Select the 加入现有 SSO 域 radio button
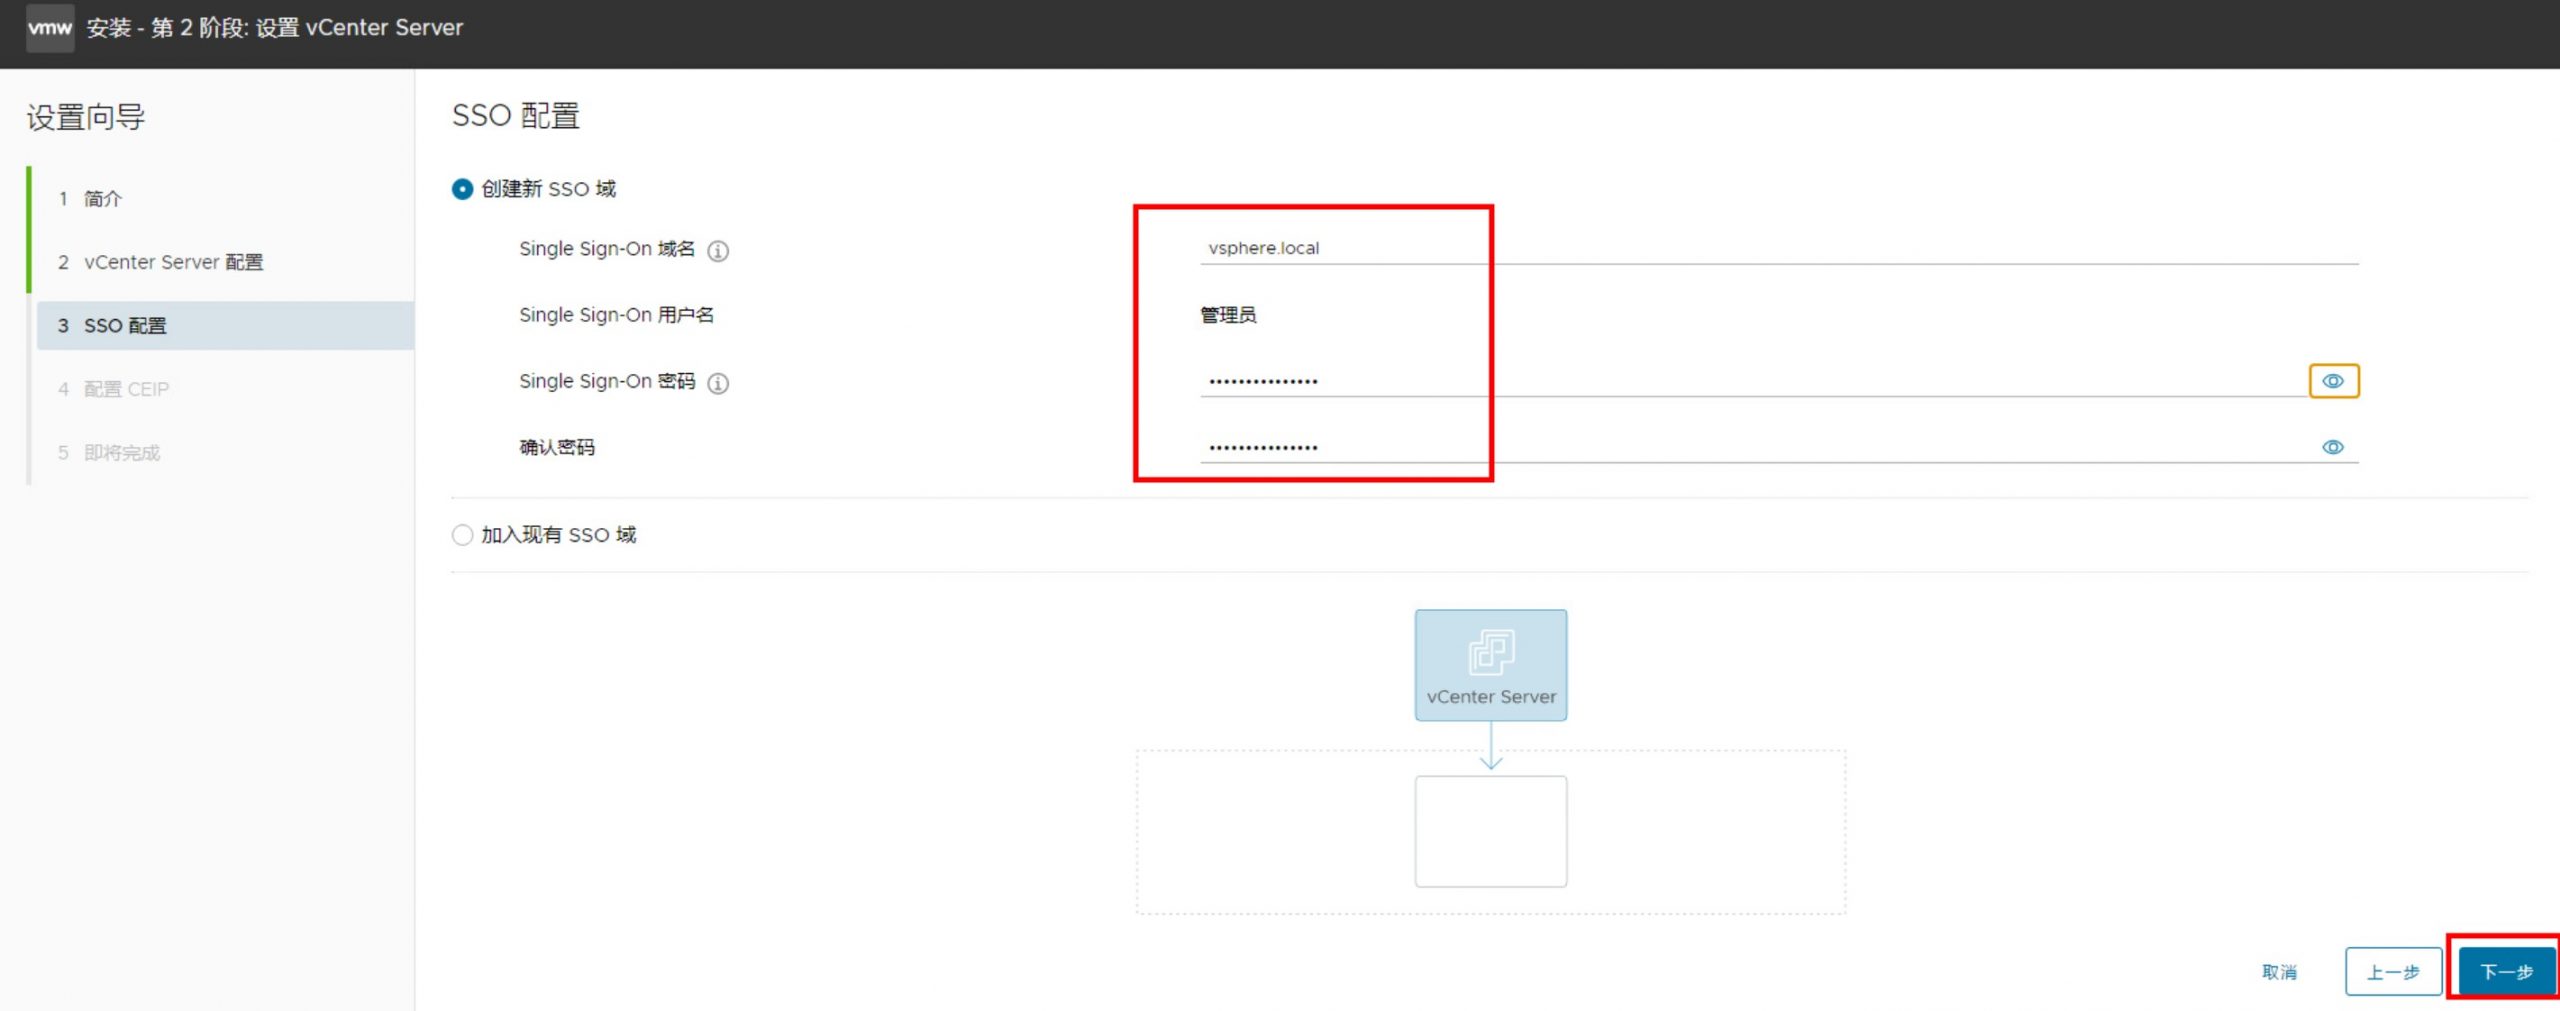Viewport: 2560px width, 1011px height. pyautogui.click(x=462, y=535)
